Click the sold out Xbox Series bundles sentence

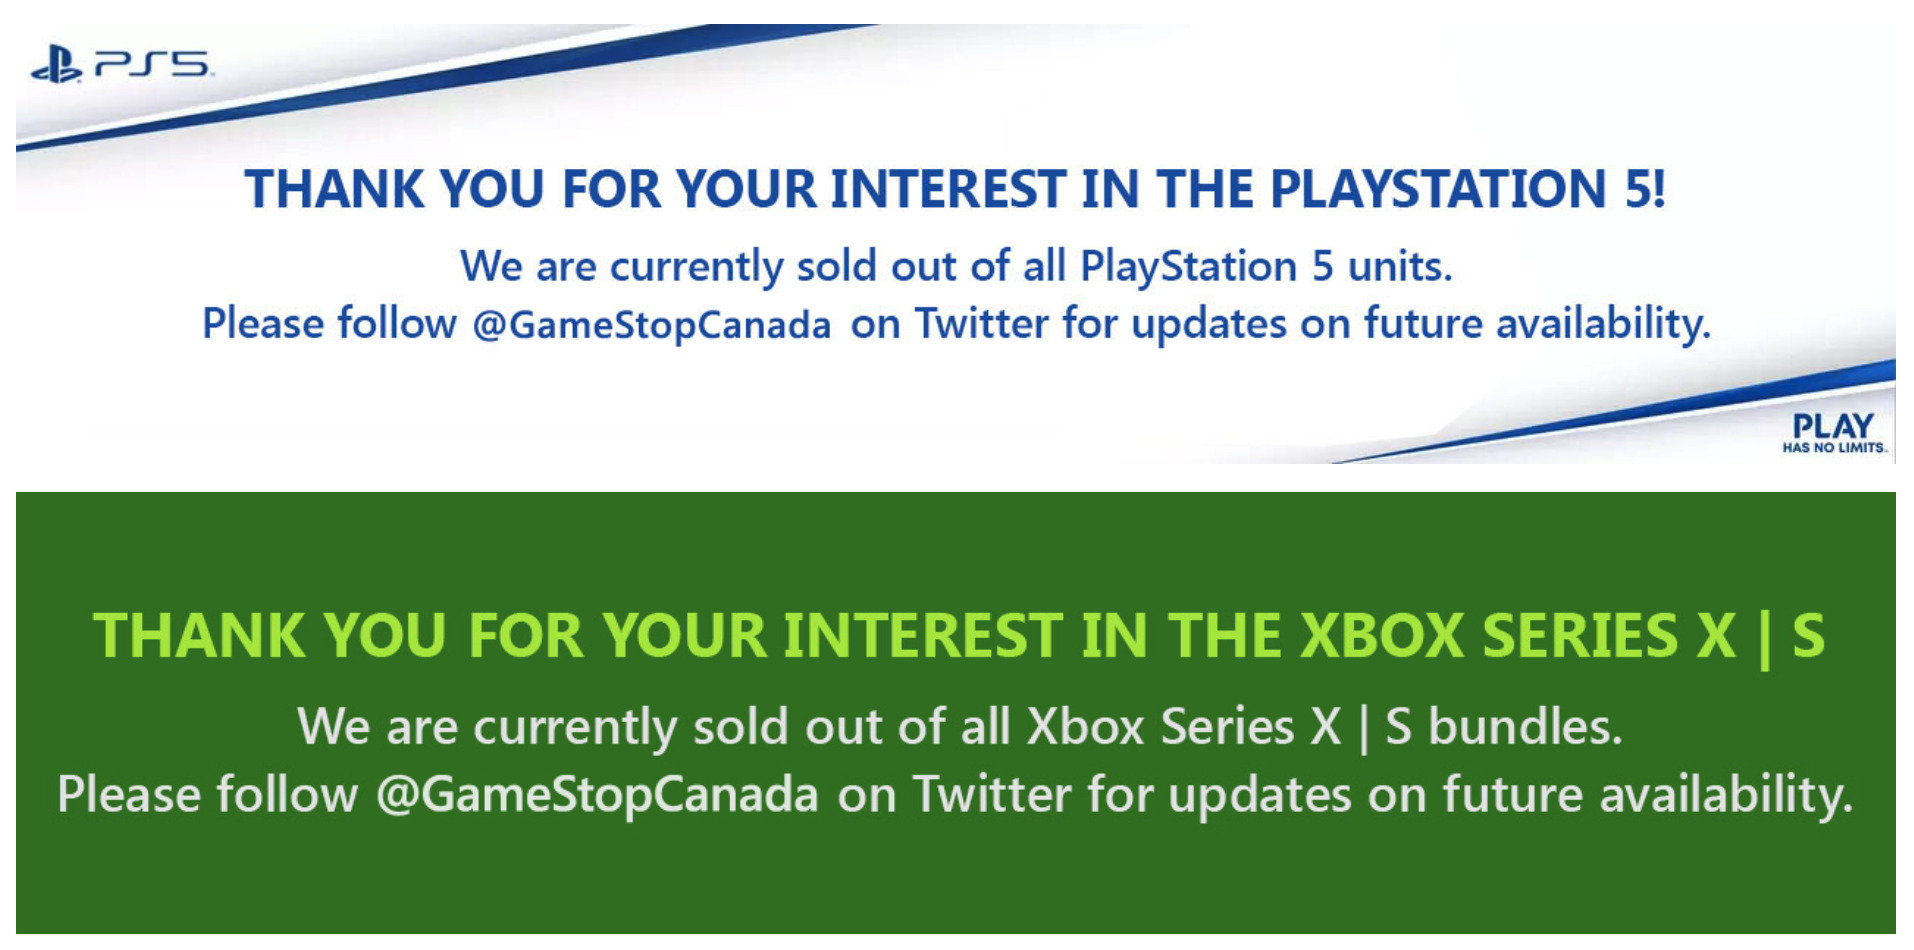[x=959, y=727]
